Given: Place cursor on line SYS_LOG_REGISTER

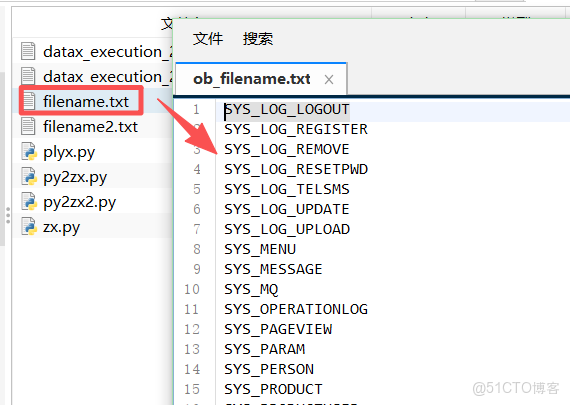Looking at the screenshot, I should tap(296, 129).
